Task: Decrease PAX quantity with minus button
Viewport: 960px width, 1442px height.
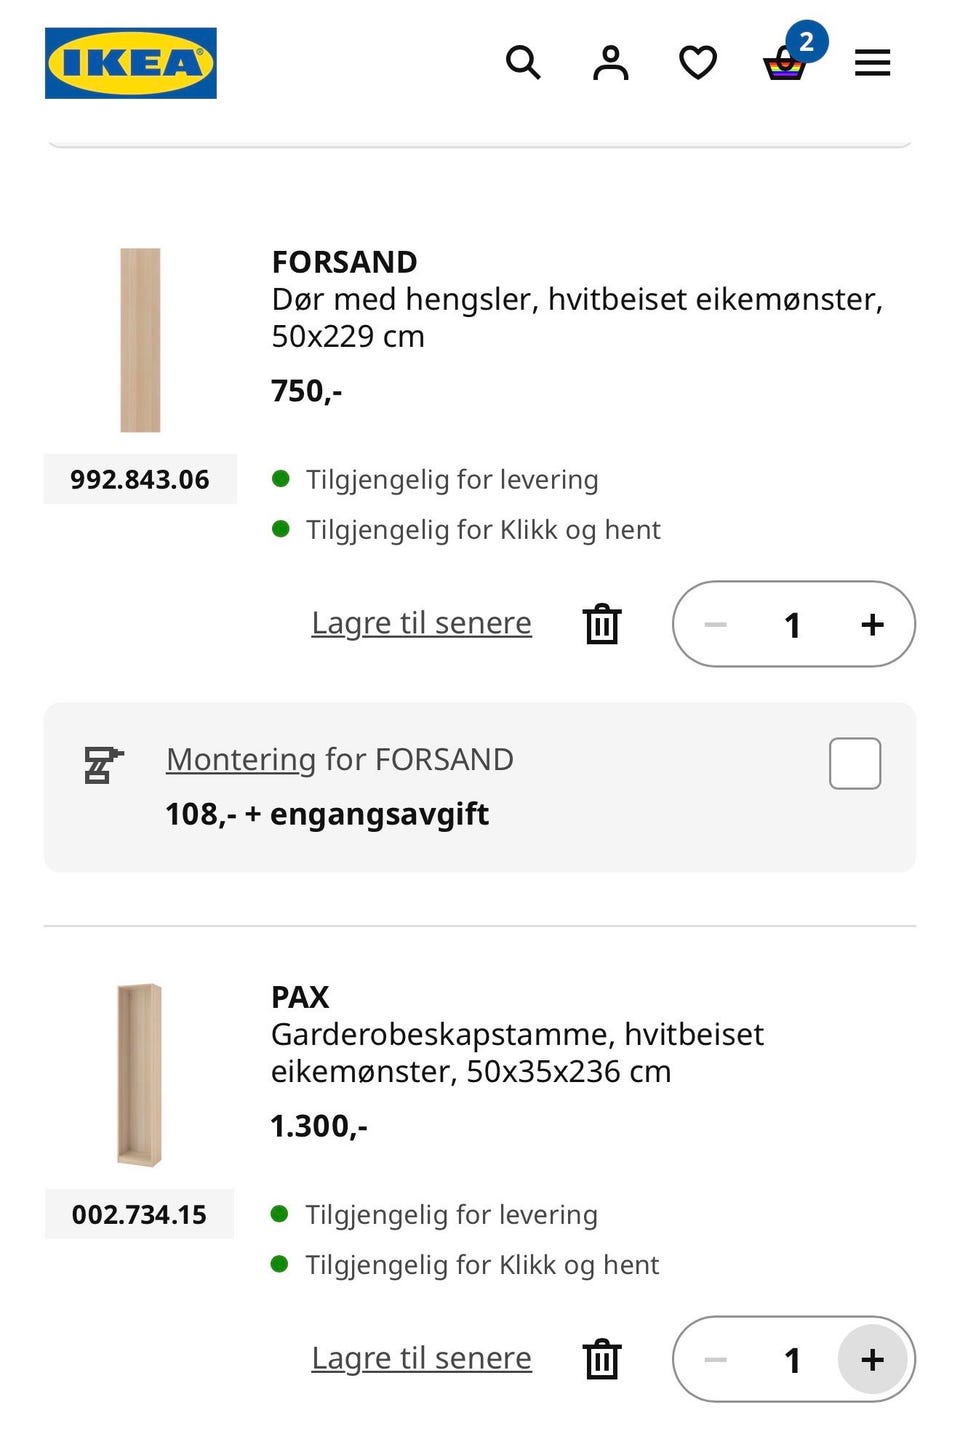Action: pos(715,1359)
